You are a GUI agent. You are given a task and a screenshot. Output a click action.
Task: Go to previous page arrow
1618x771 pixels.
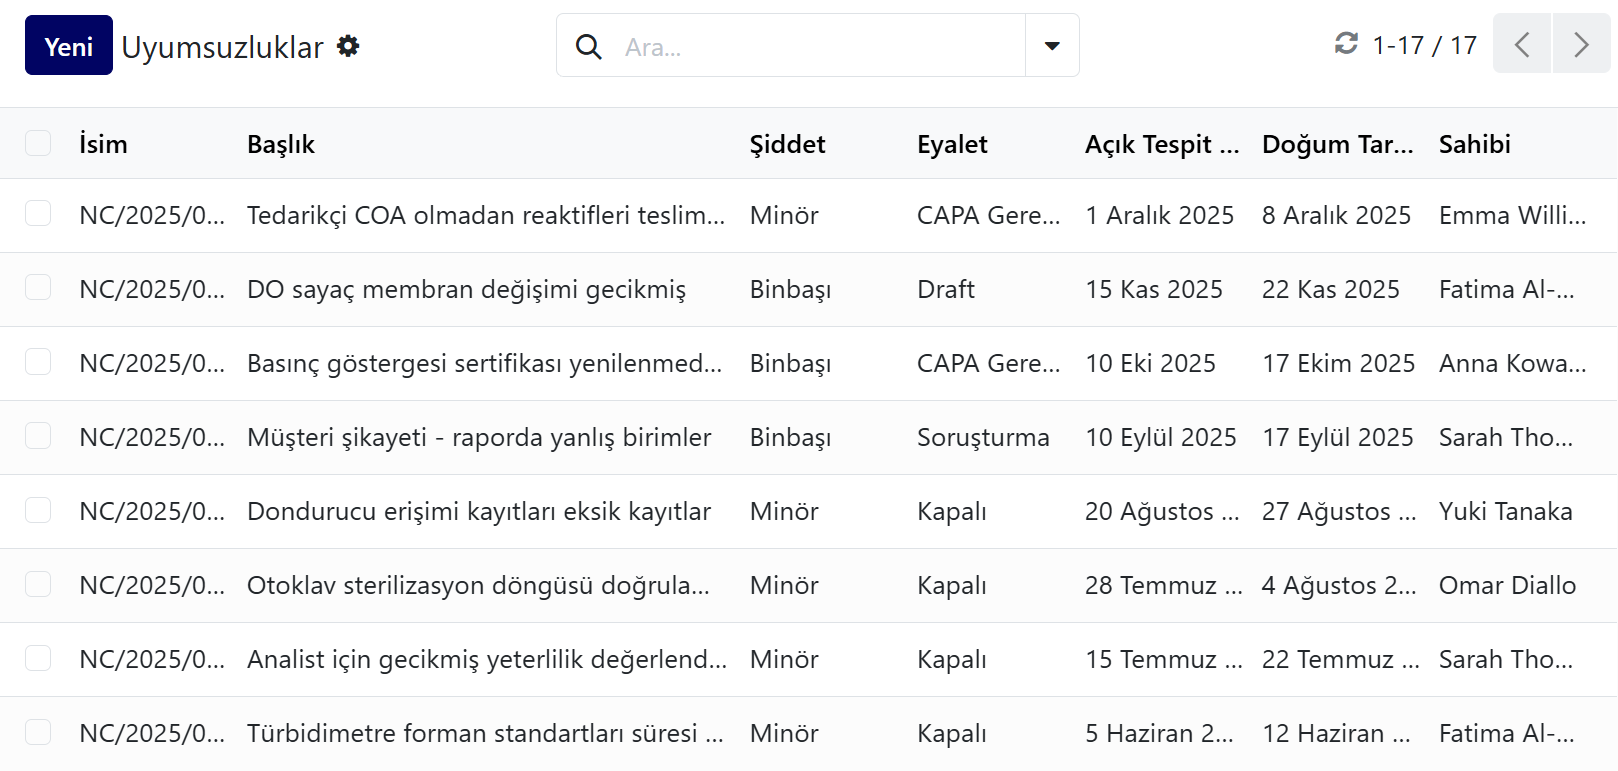click(1522, 44)
